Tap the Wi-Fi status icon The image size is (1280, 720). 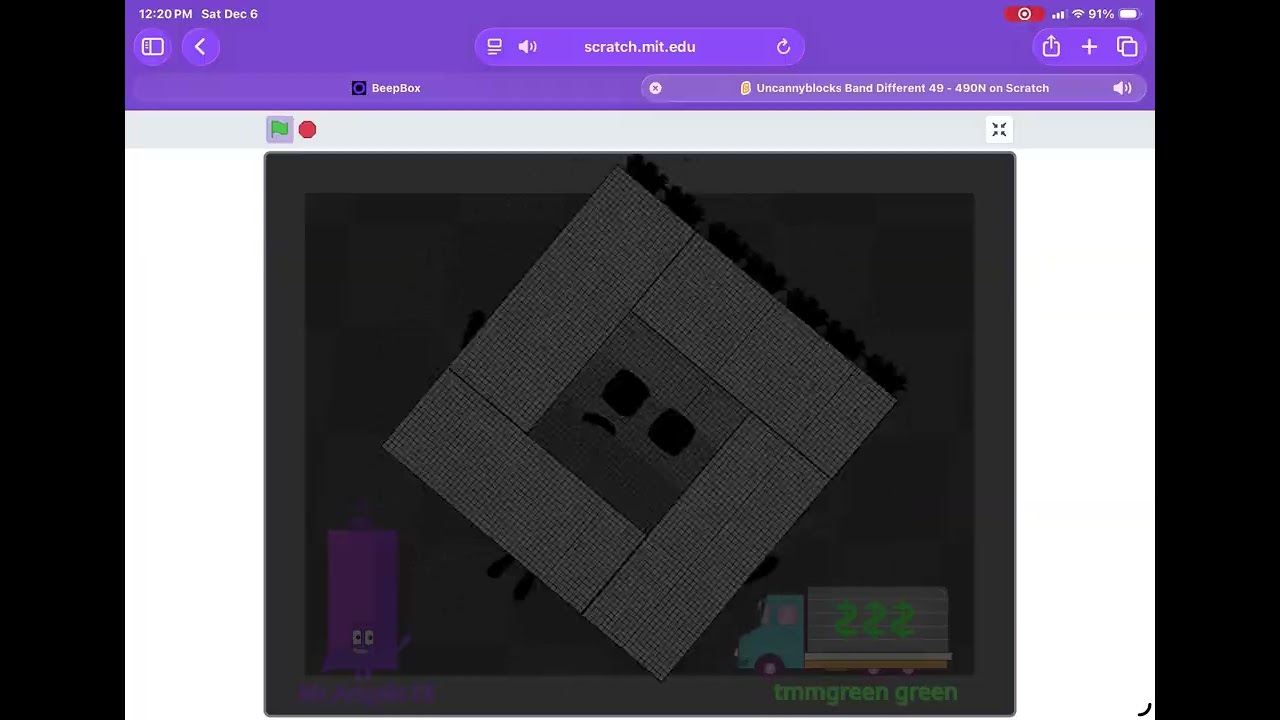pyautogui.click(x=1078, y=14)
